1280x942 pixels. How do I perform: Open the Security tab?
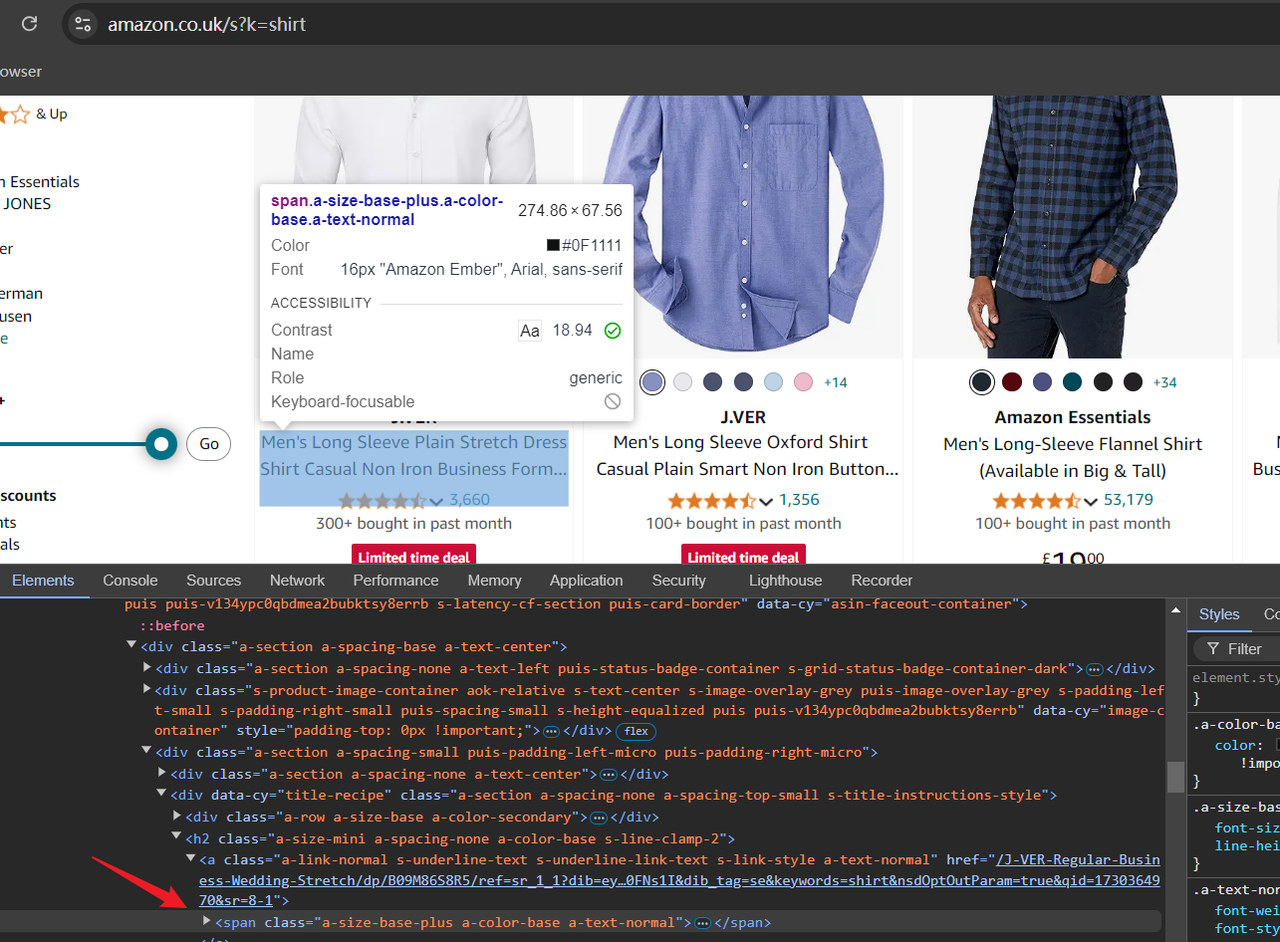679,580
